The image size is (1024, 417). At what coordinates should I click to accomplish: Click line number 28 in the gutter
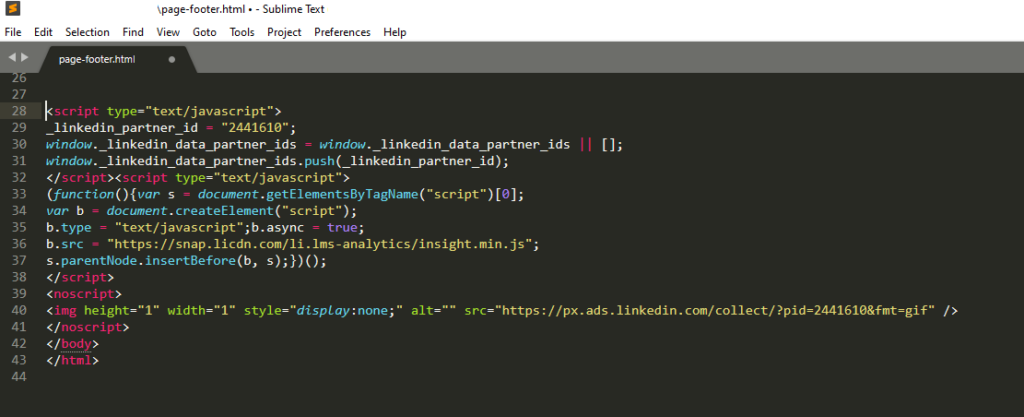click(x=19, y=111)
